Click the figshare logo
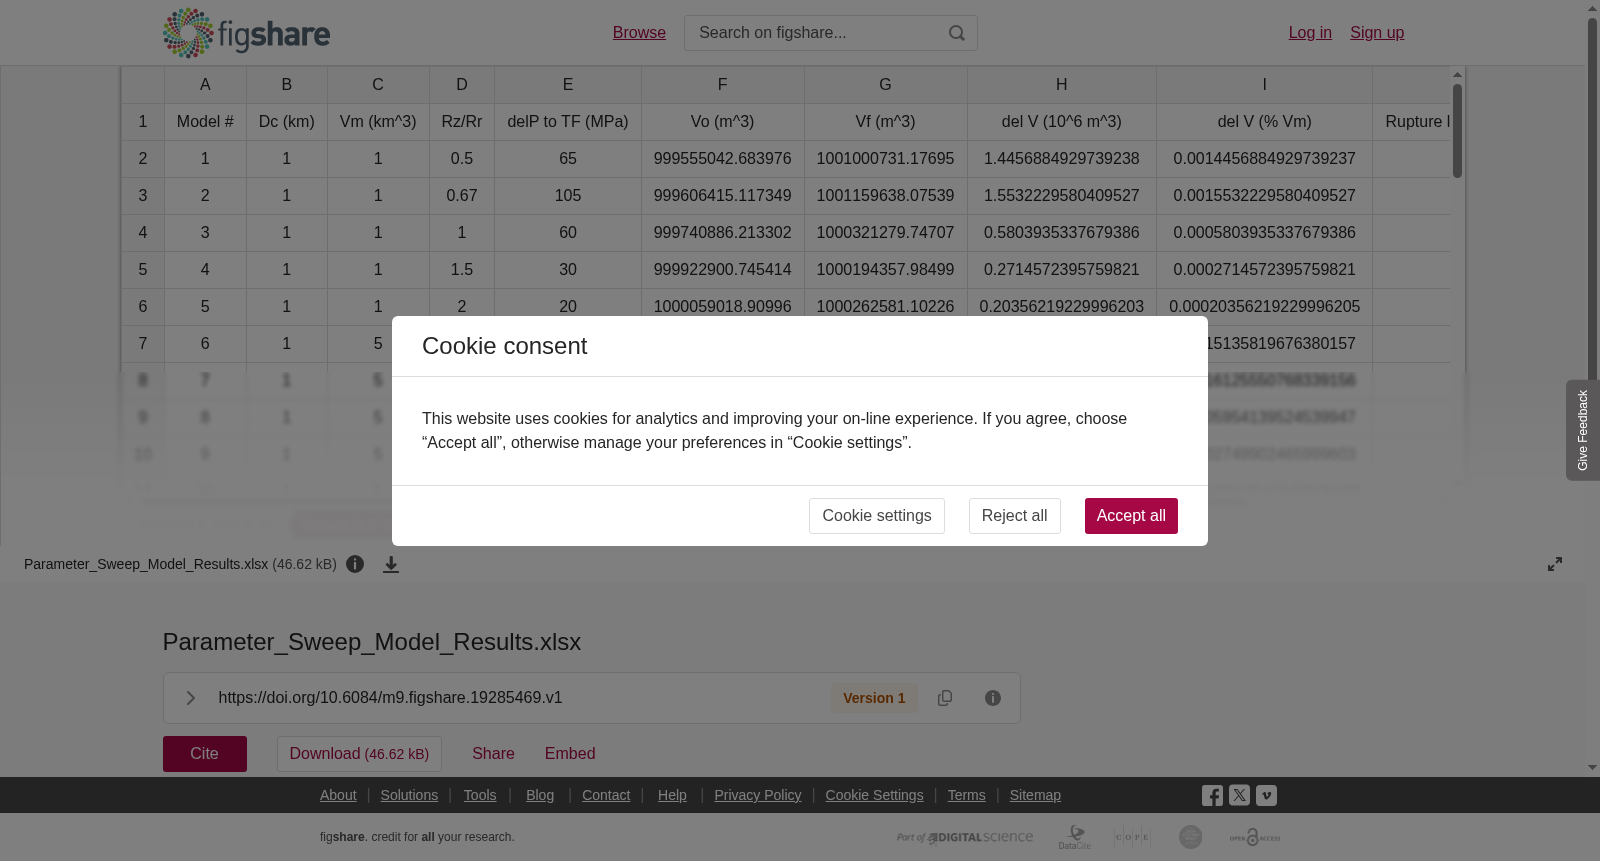The height and width of the screenshot is (861, 1600). tap(246, 33)
